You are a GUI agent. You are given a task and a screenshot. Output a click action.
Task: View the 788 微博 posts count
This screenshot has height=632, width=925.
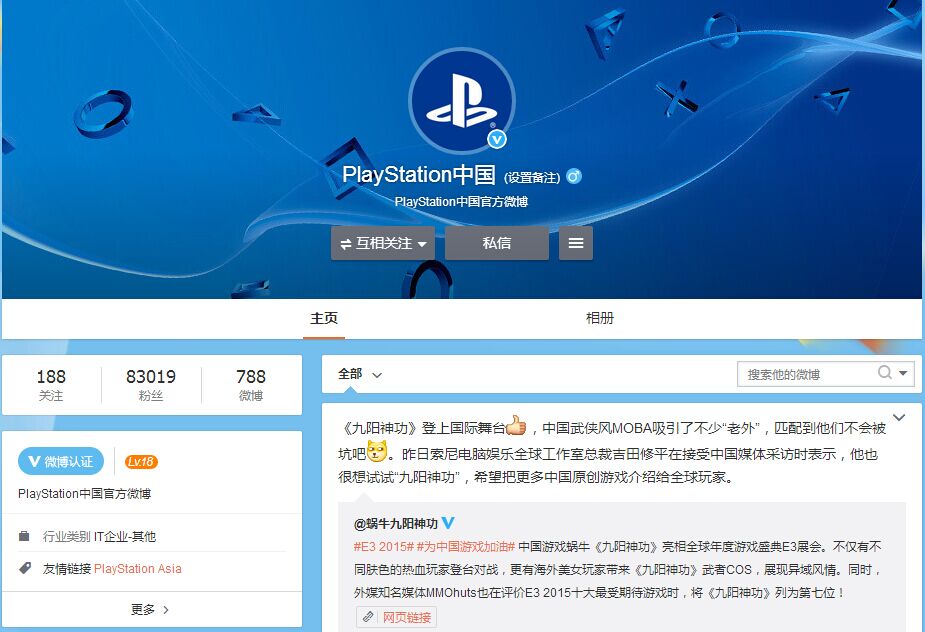[251, 385]
